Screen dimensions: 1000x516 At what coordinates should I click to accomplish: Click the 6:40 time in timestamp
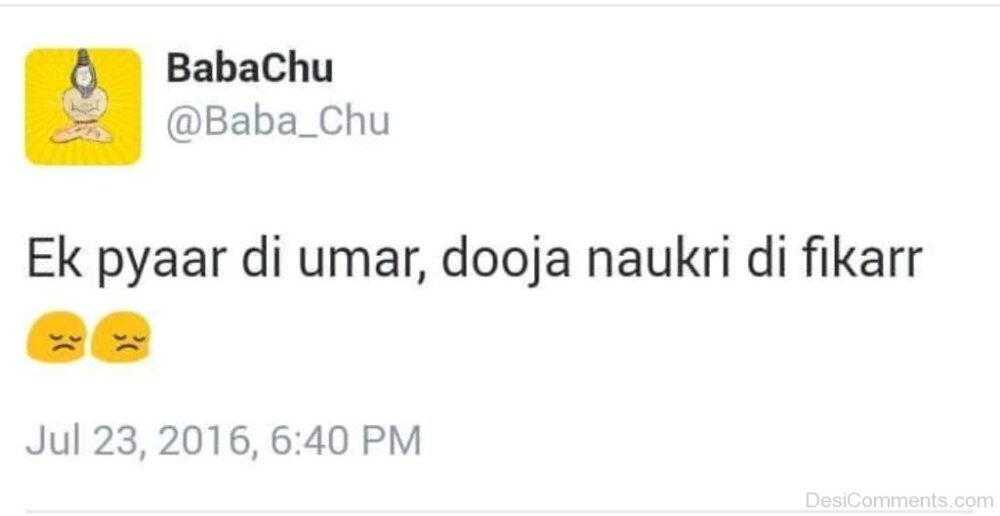297,441
